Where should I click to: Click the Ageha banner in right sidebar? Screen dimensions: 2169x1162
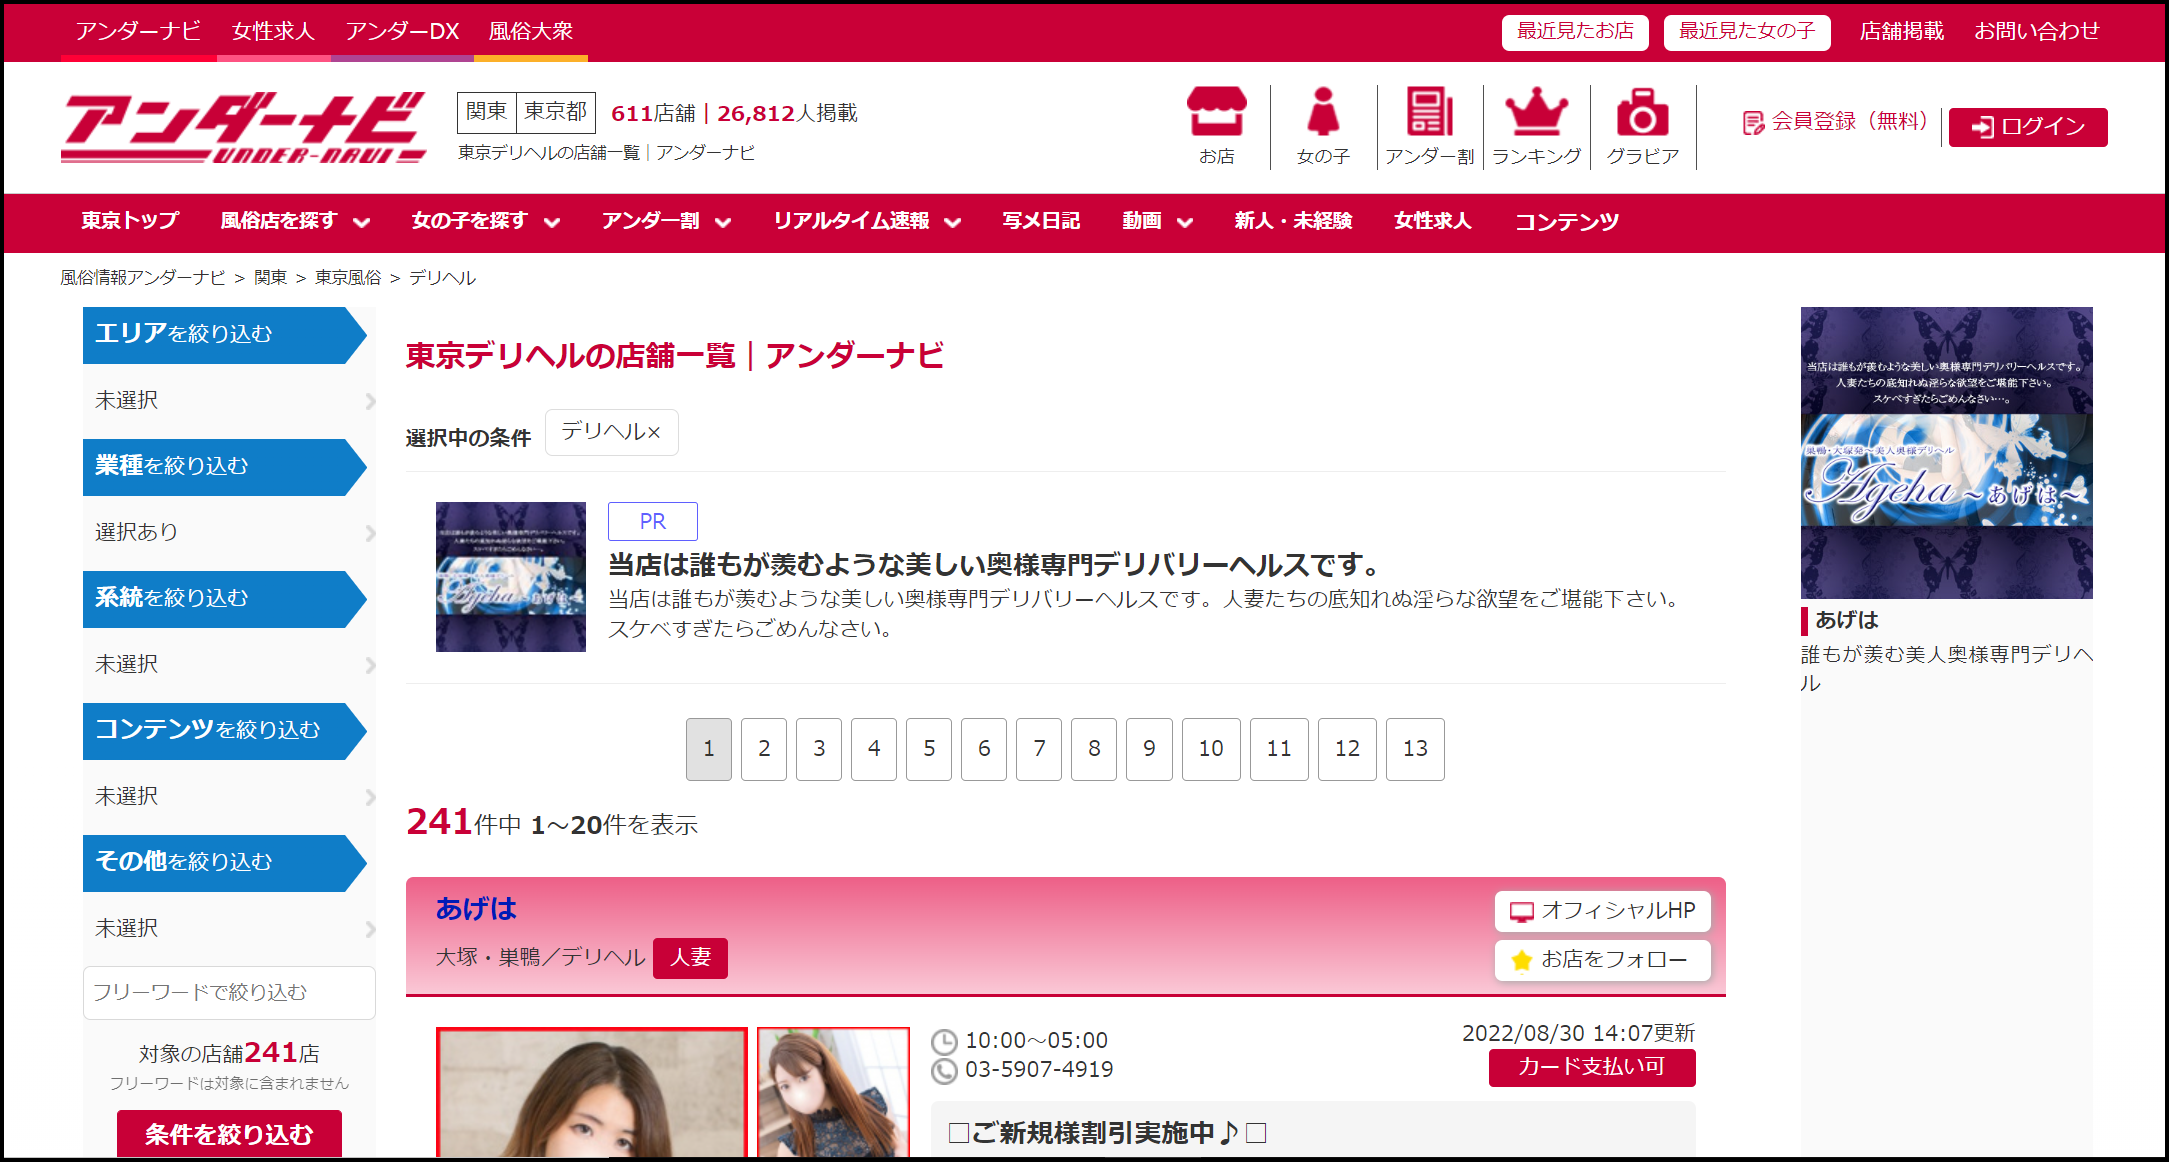pyautogui.click(x=1947, y=453)
